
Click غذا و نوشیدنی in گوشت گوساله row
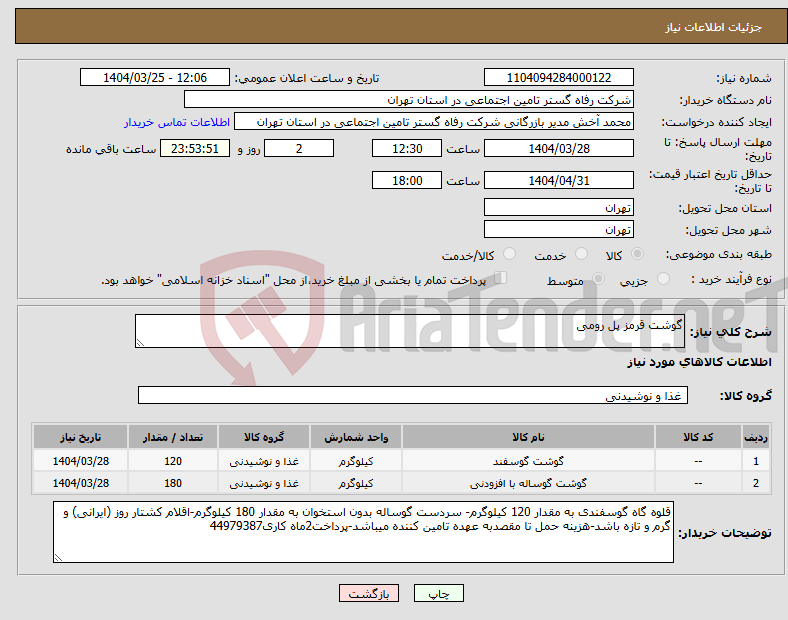264,483
